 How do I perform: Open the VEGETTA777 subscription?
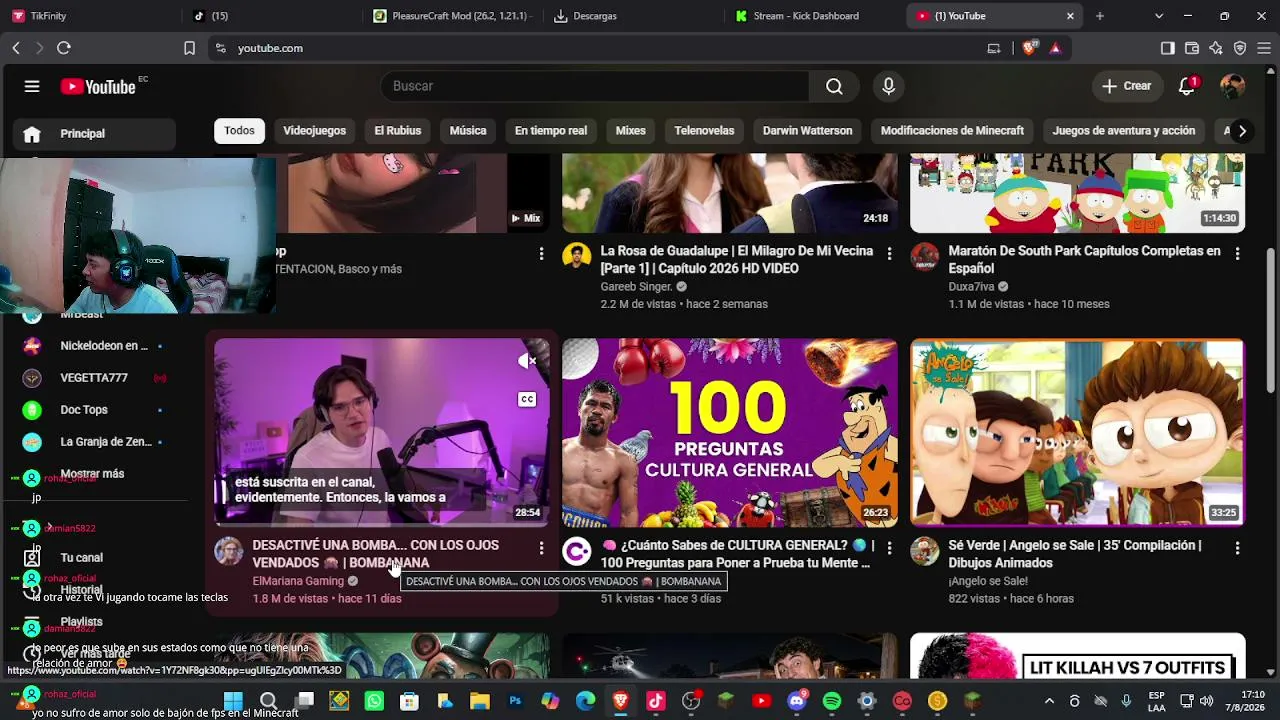pos(94,378)
